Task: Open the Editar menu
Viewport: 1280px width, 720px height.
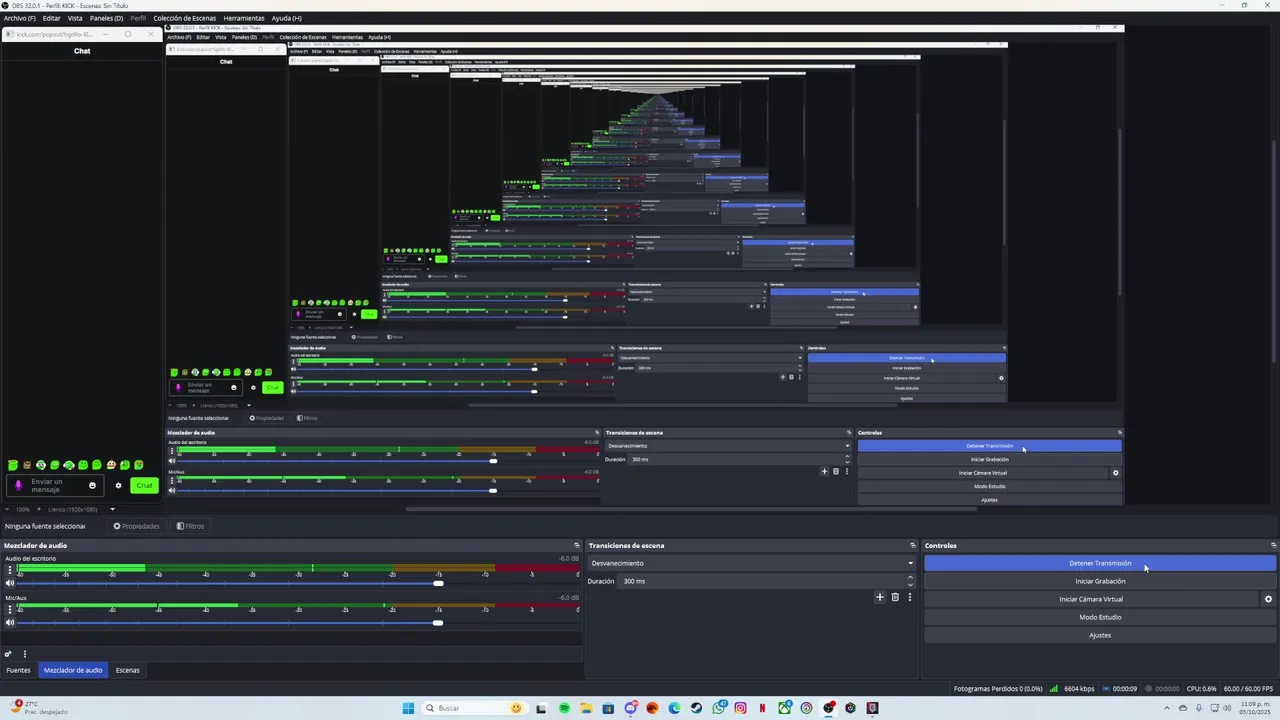Action: (51, 18)
